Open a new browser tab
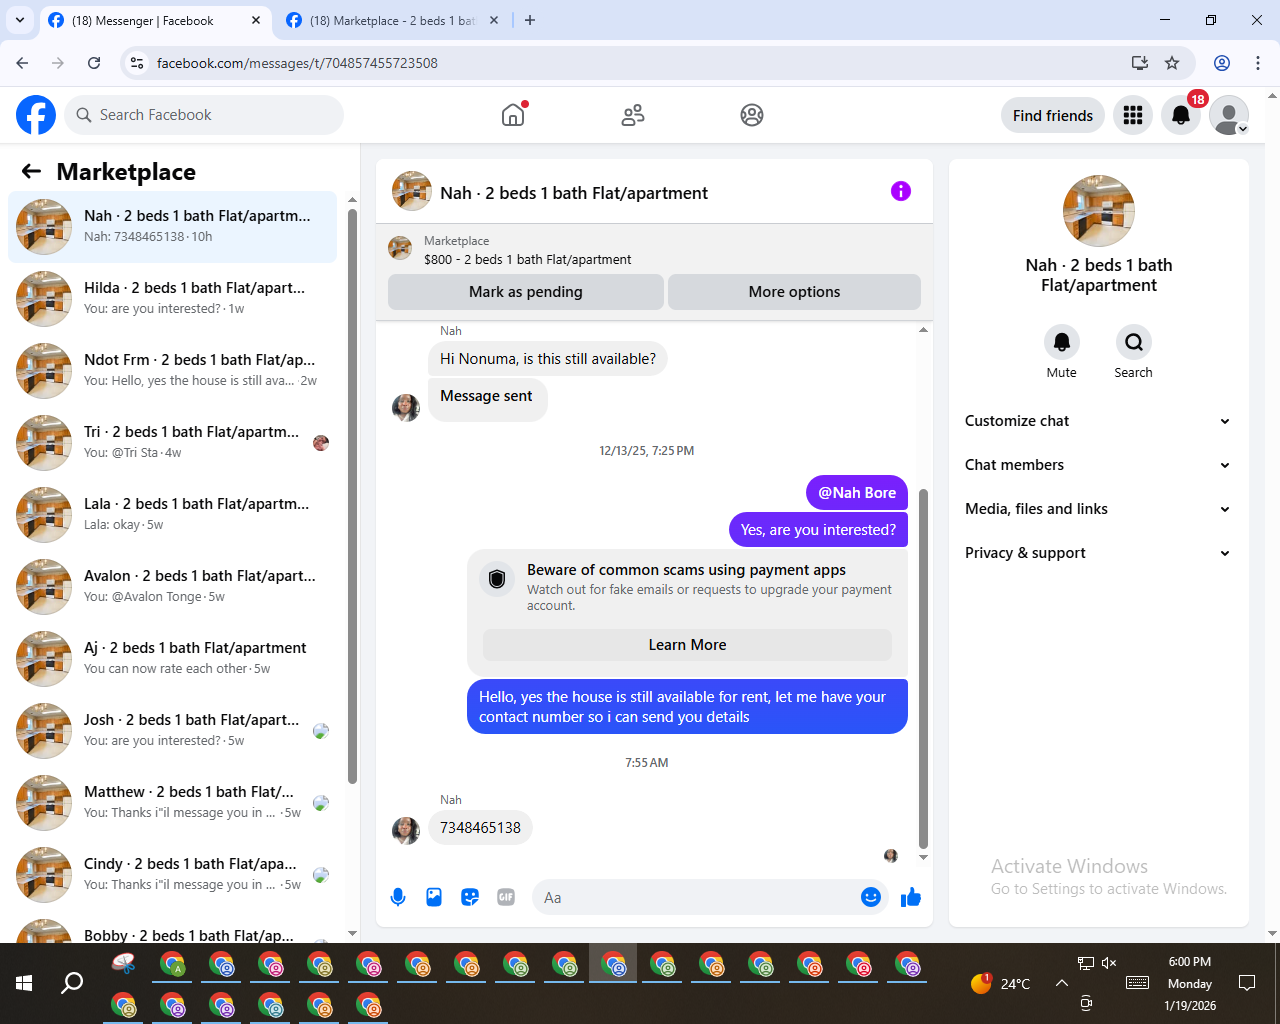This screenshot has width=1280, height=1024. coord(530,20)
